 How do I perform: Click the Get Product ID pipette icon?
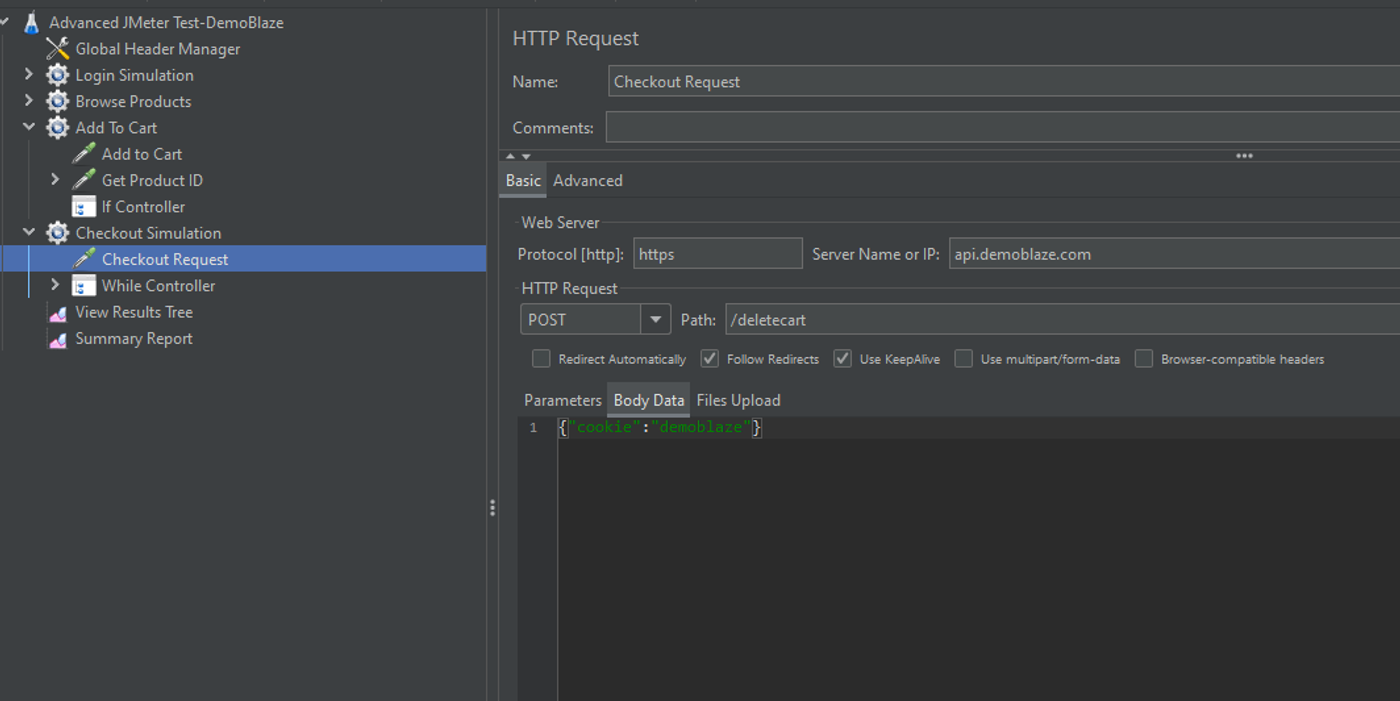pos(84,180)
